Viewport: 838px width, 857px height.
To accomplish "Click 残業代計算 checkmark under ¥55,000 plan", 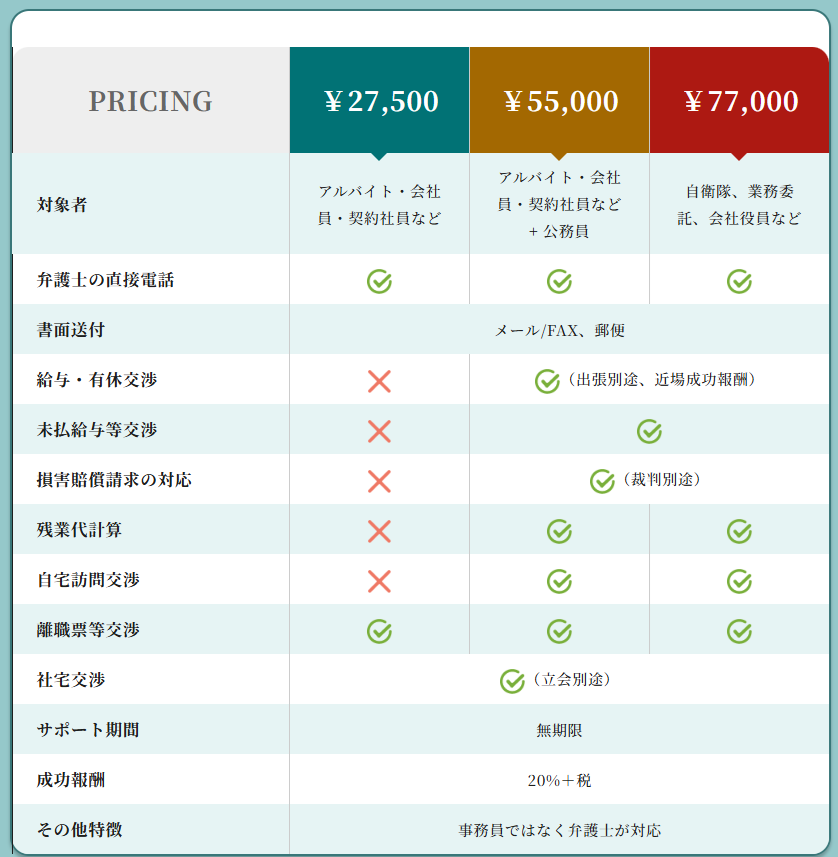I will click(559, 531).
